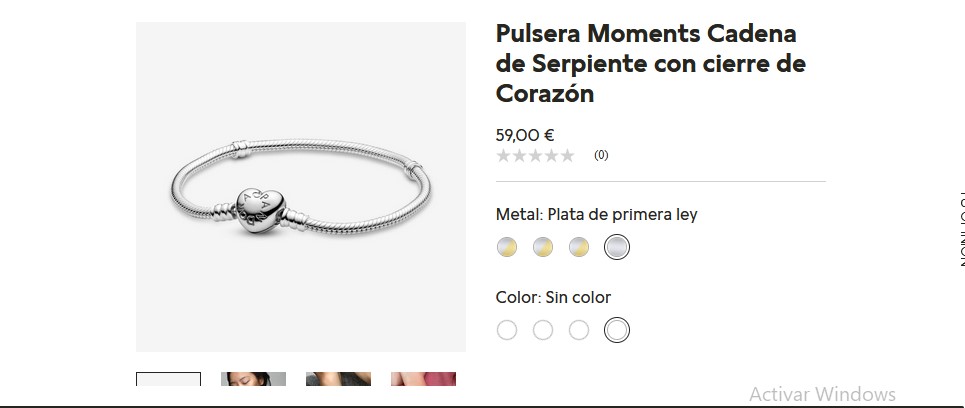
Task: Select the selected silver Plata metal swatch
Action: (x=617, y=247)
